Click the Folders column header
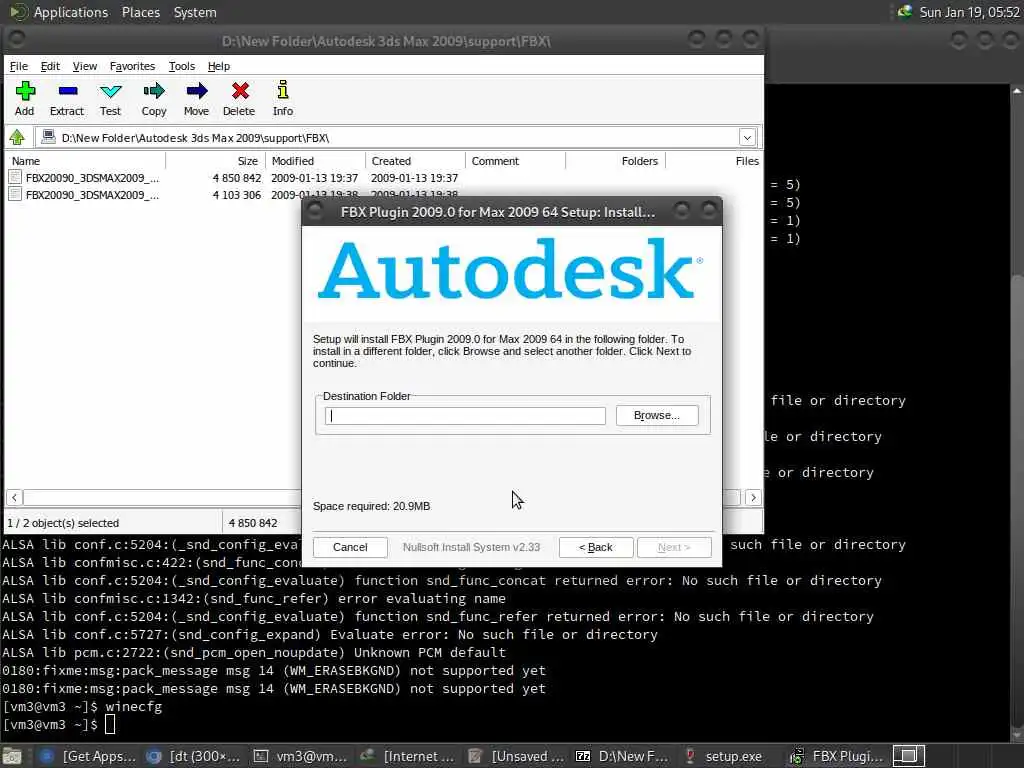Screen dimensions: 1024x768 pyautogui.click(x=615, y=161)
